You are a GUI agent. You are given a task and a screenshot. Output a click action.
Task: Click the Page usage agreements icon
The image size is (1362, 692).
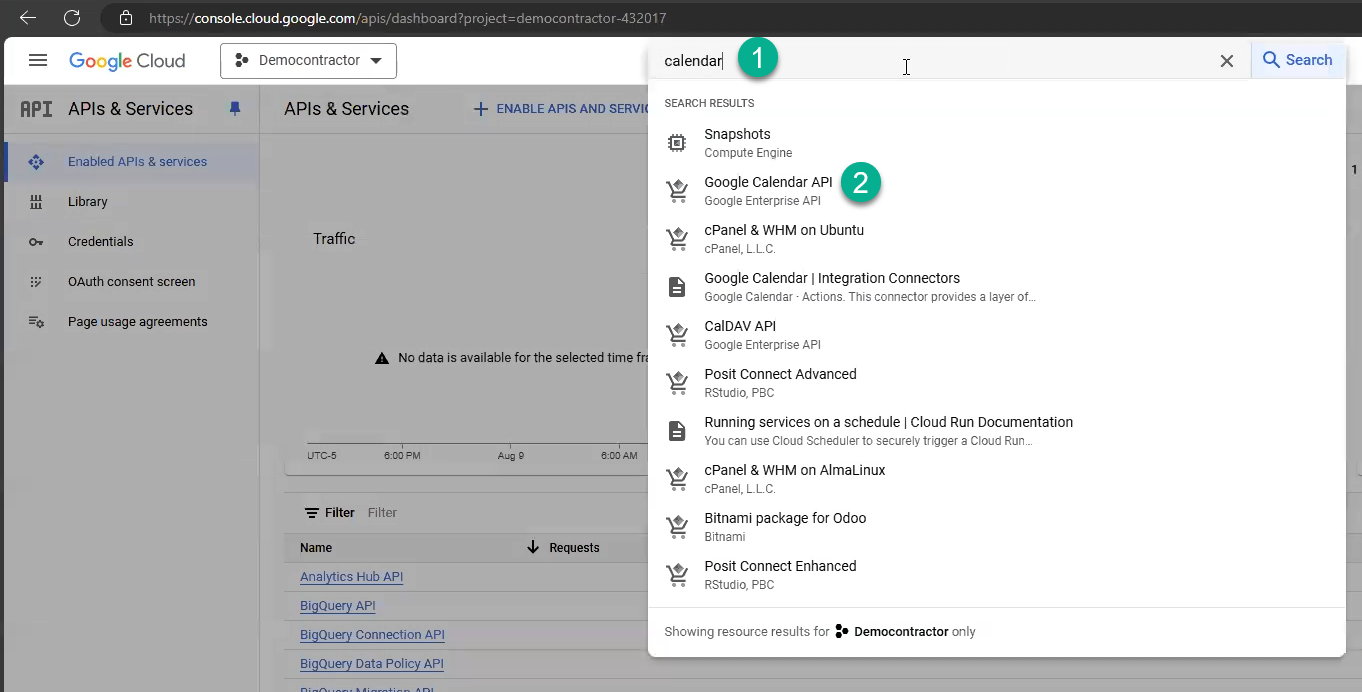tap(36, 322)
